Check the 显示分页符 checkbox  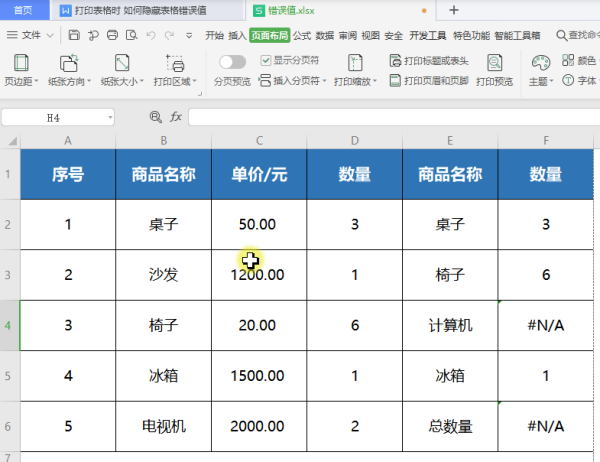click(x=265, y=61)
